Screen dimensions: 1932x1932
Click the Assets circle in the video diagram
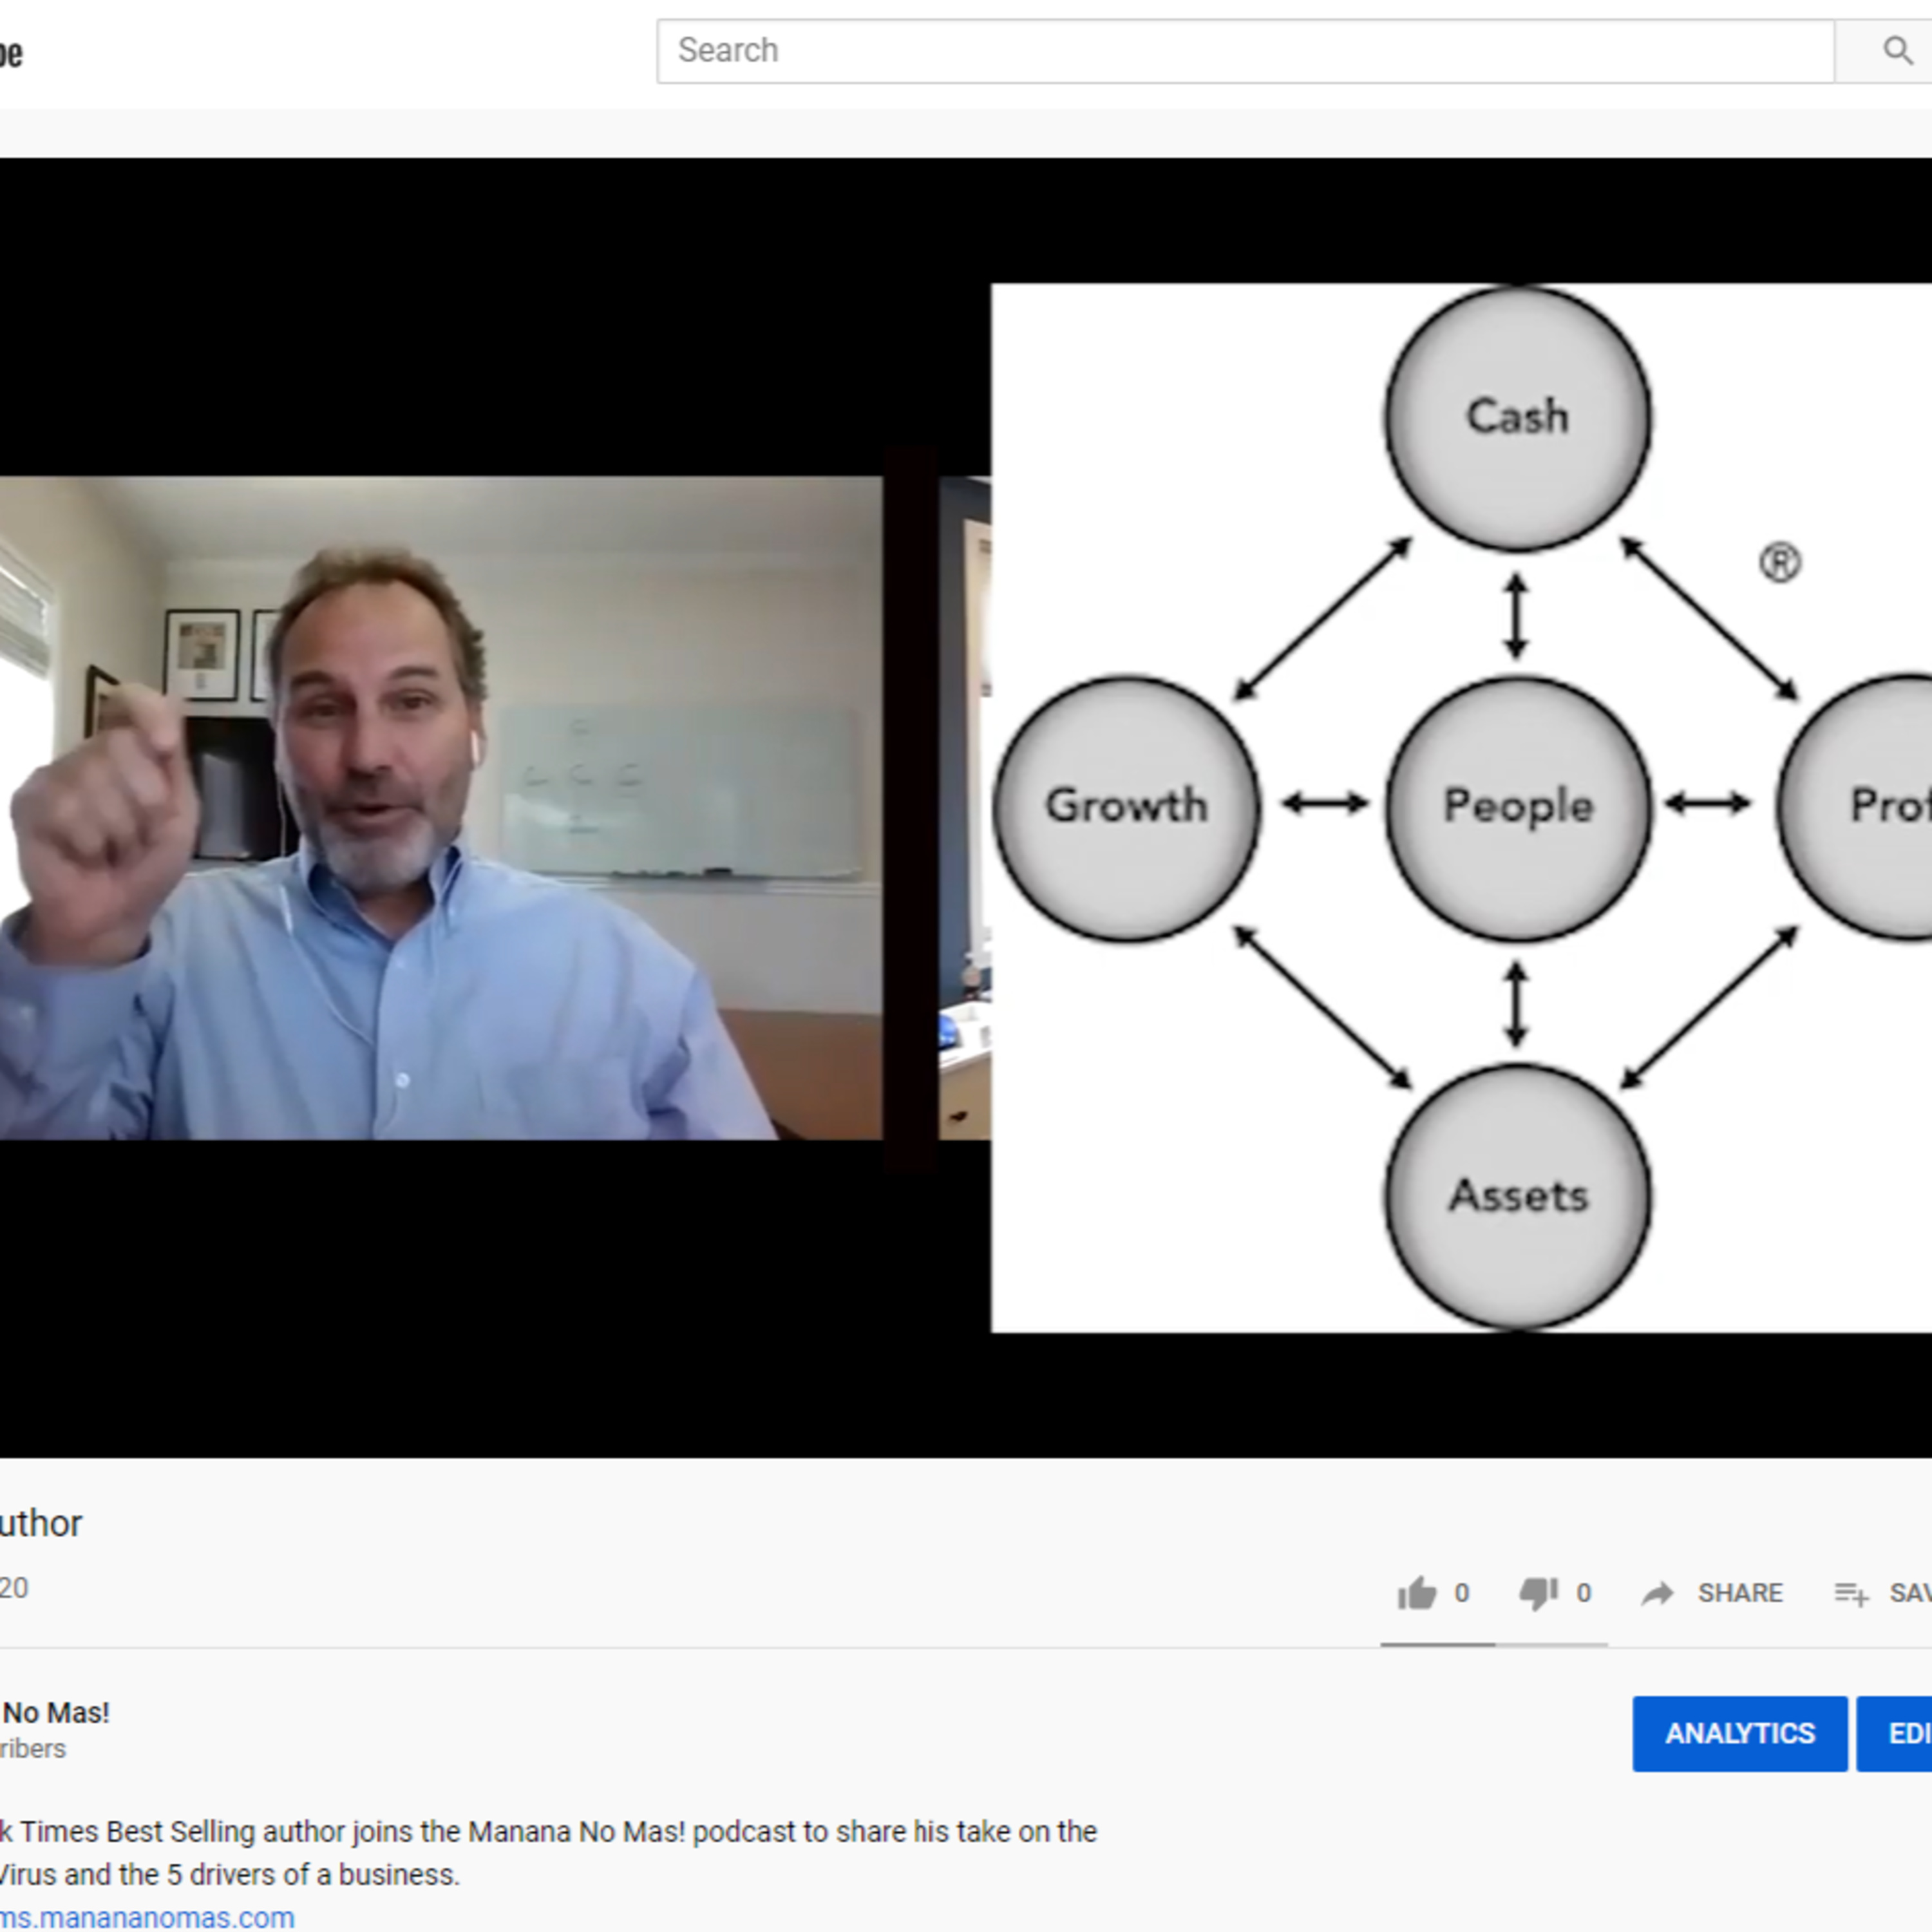1517,1196
